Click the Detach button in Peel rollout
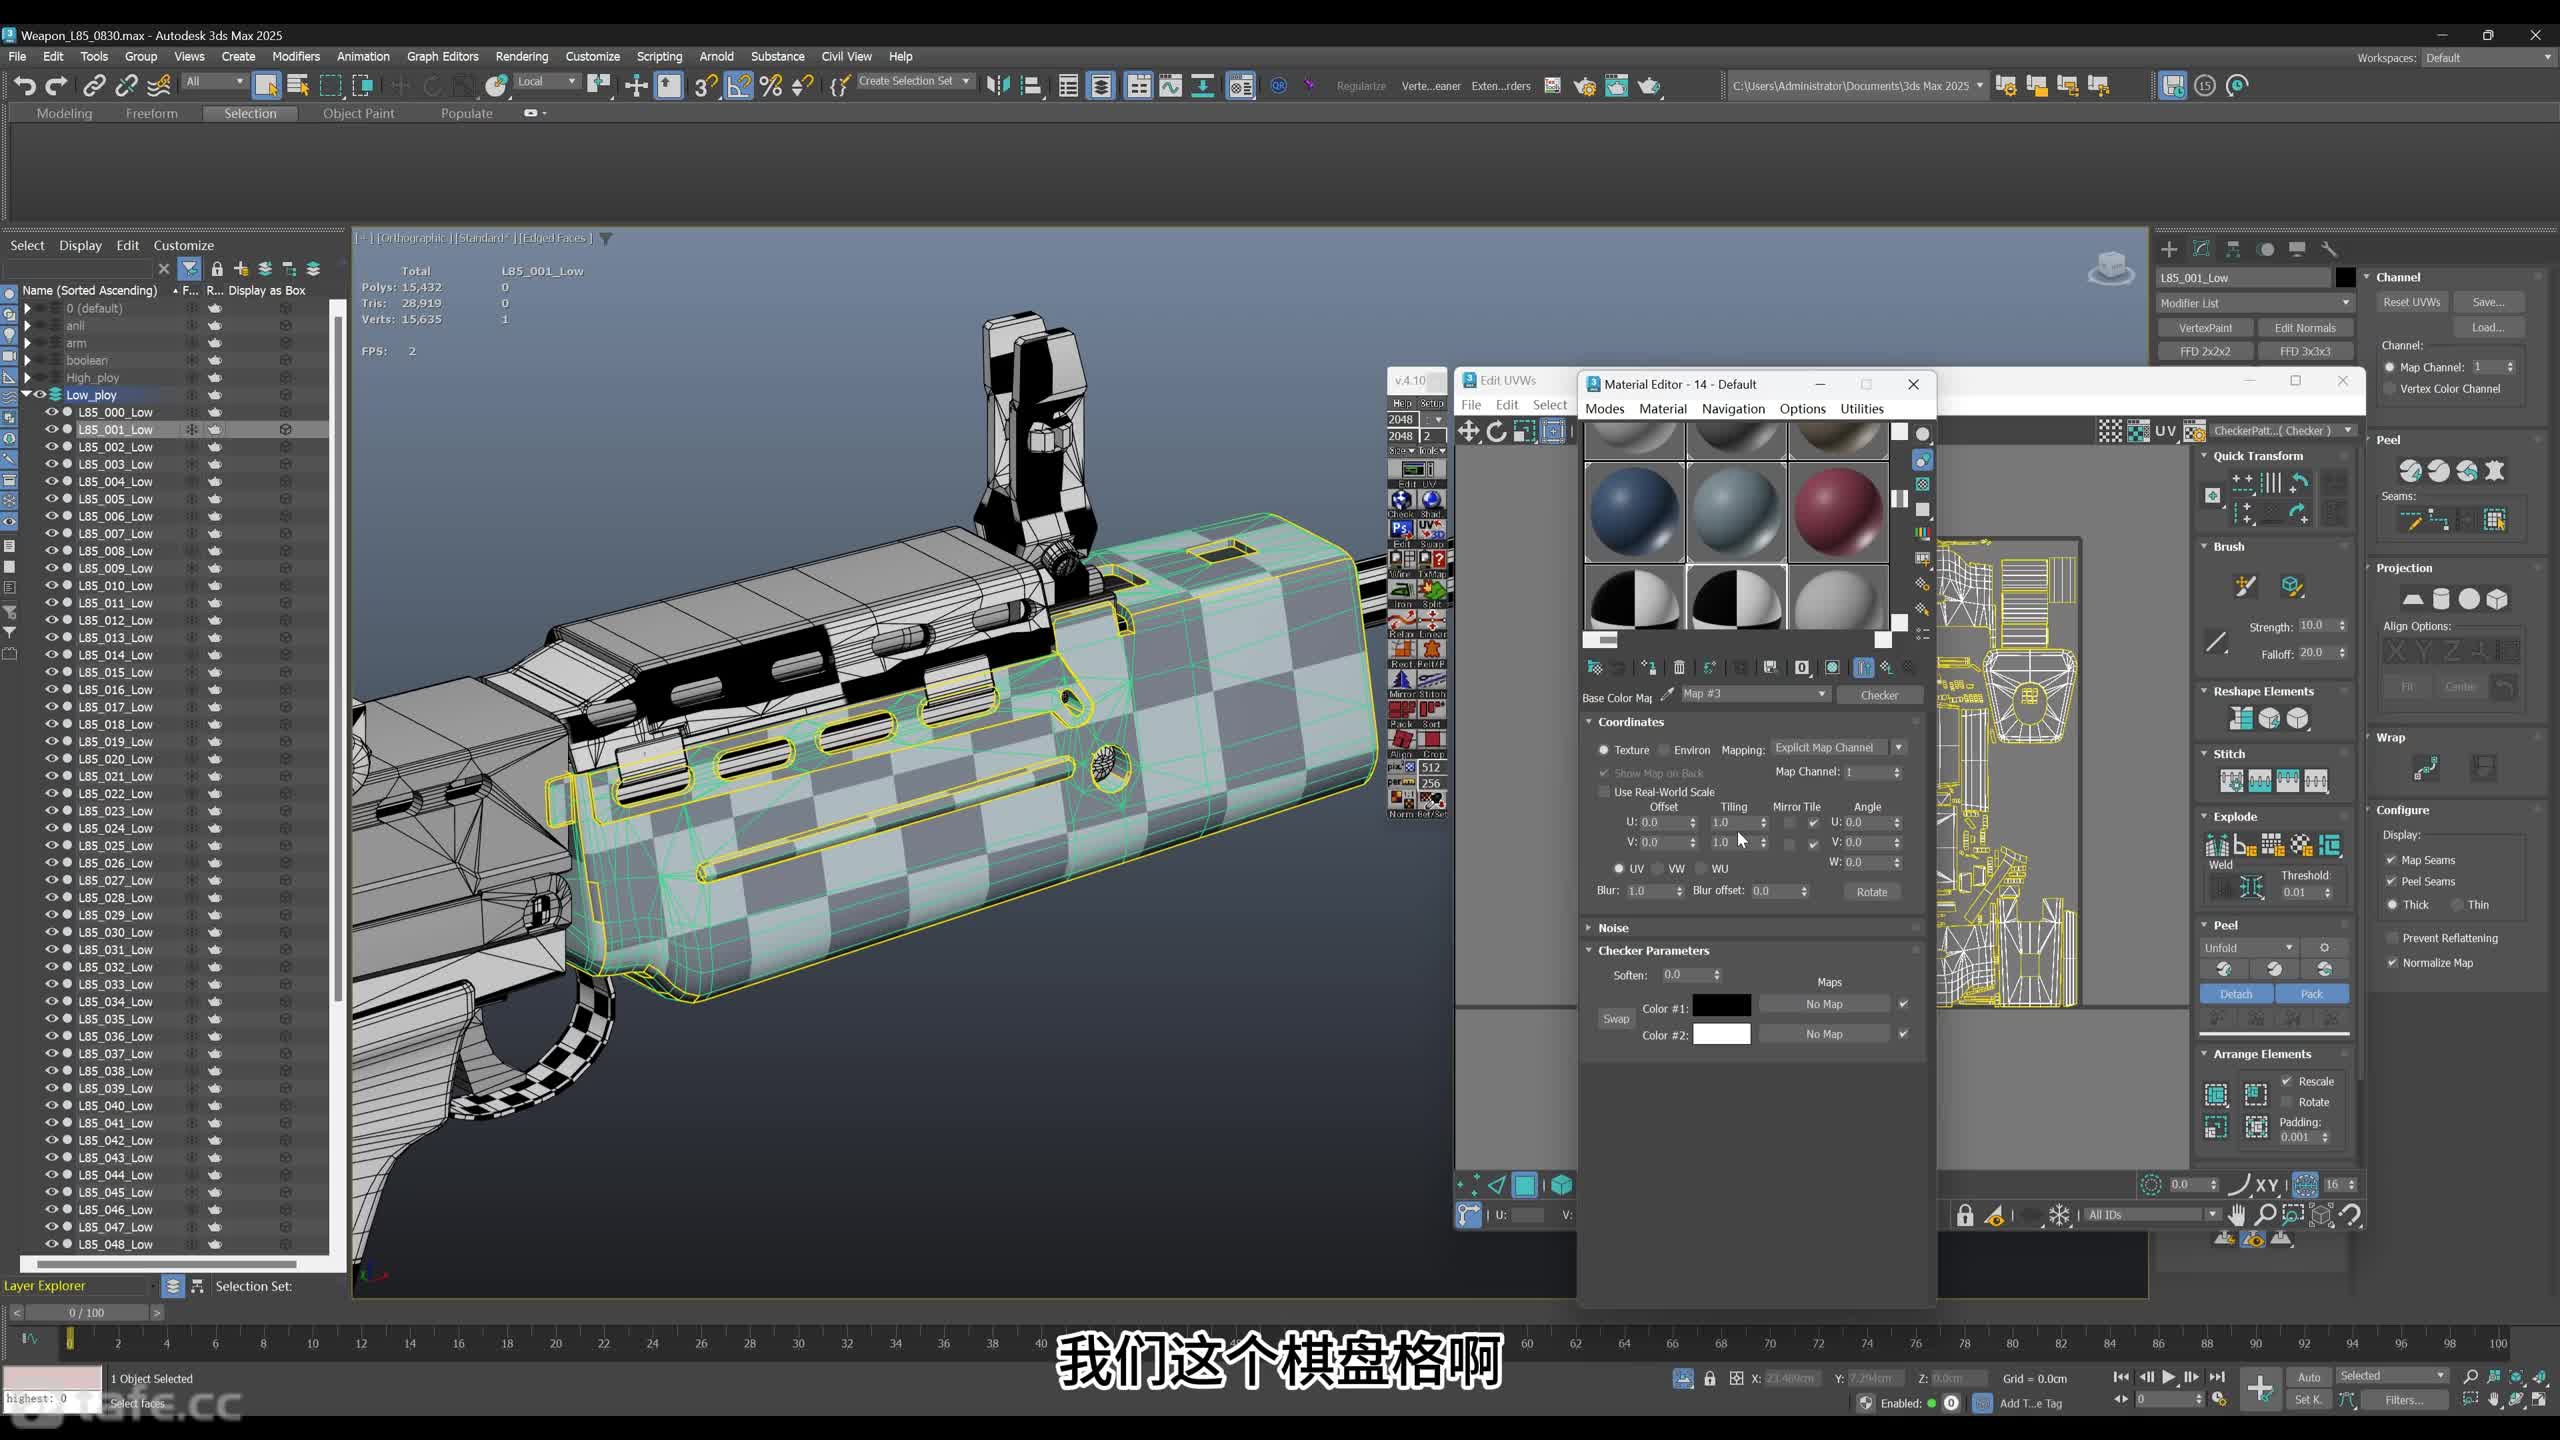 pyautogui.click(x=2236, y=994)
